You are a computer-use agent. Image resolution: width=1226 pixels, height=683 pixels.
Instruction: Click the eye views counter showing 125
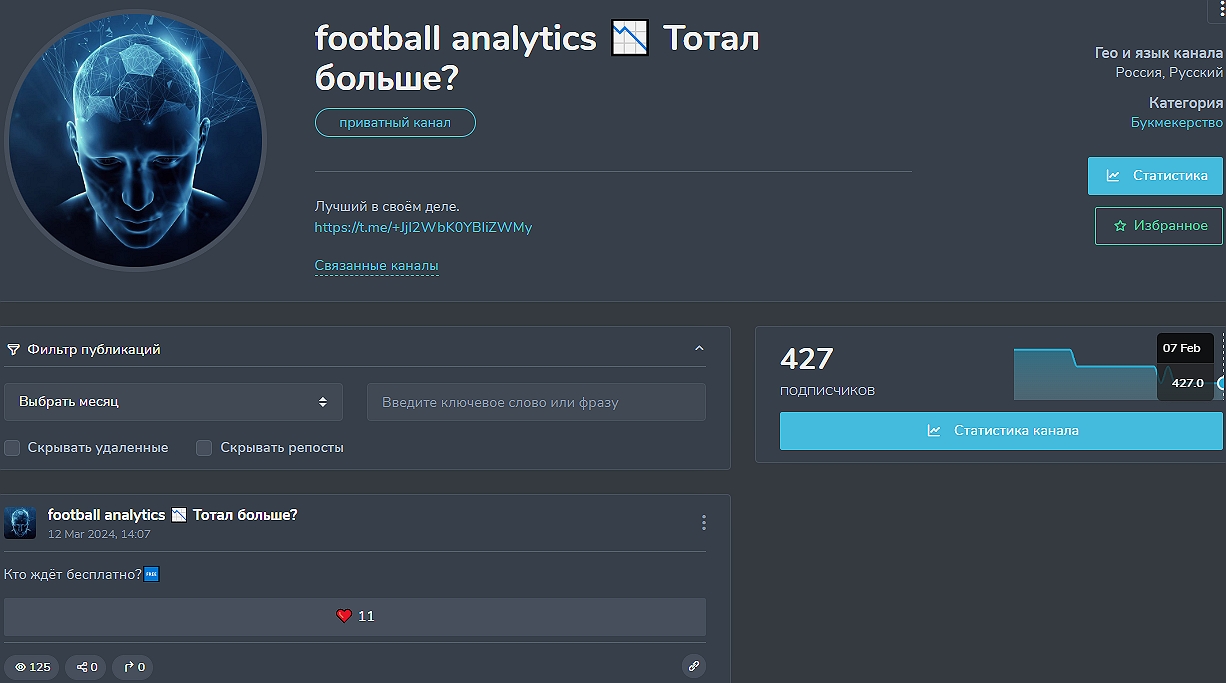pyautogui.click(x=31, y=667)
